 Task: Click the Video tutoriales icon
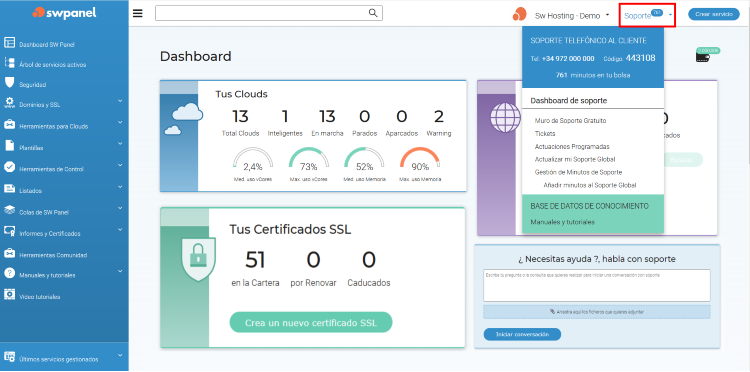pos(10,295)
